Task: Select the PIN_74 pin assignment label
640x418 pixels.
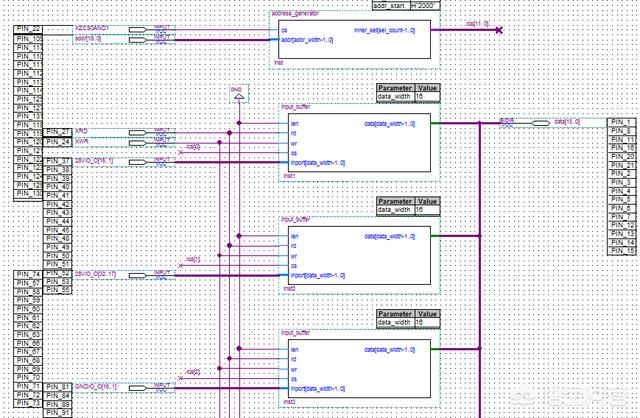Action: tap(28, 274)
